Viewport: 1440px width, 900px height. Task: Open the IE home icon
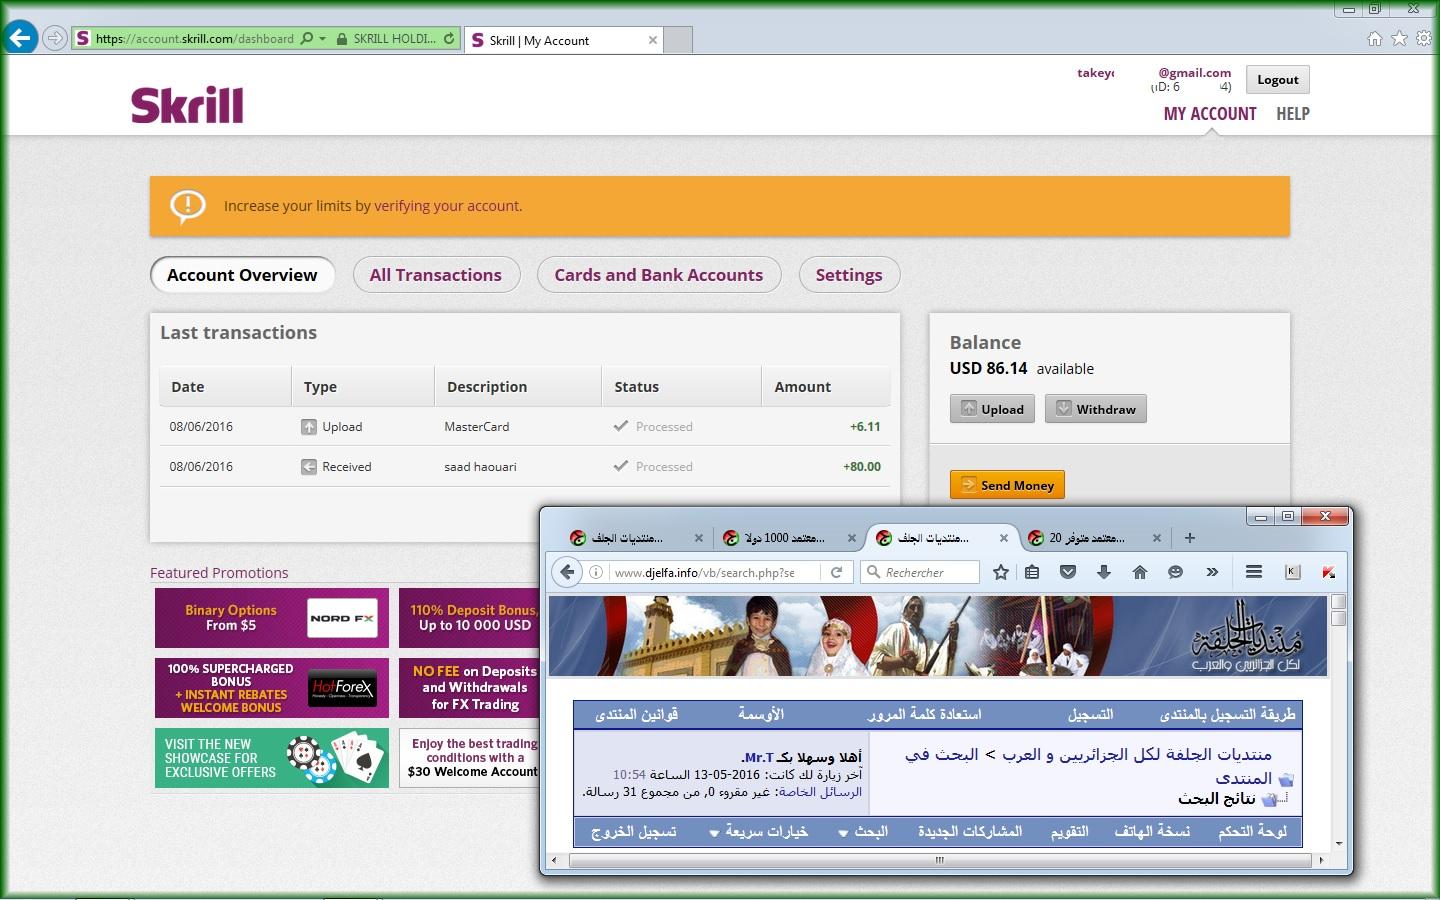1375,38
